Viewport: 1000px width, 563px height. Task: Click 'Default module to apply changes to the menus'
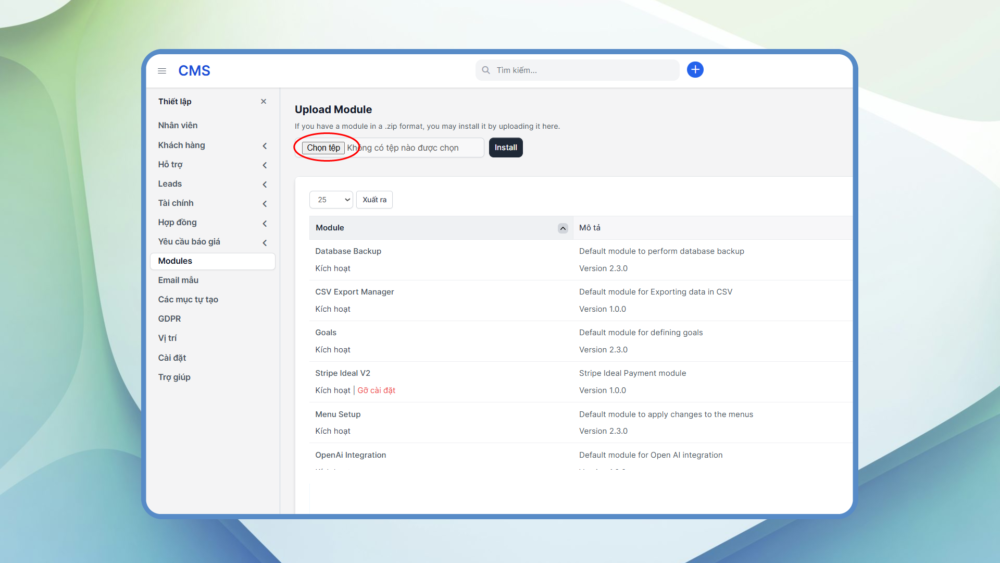(x=666, y=414)
